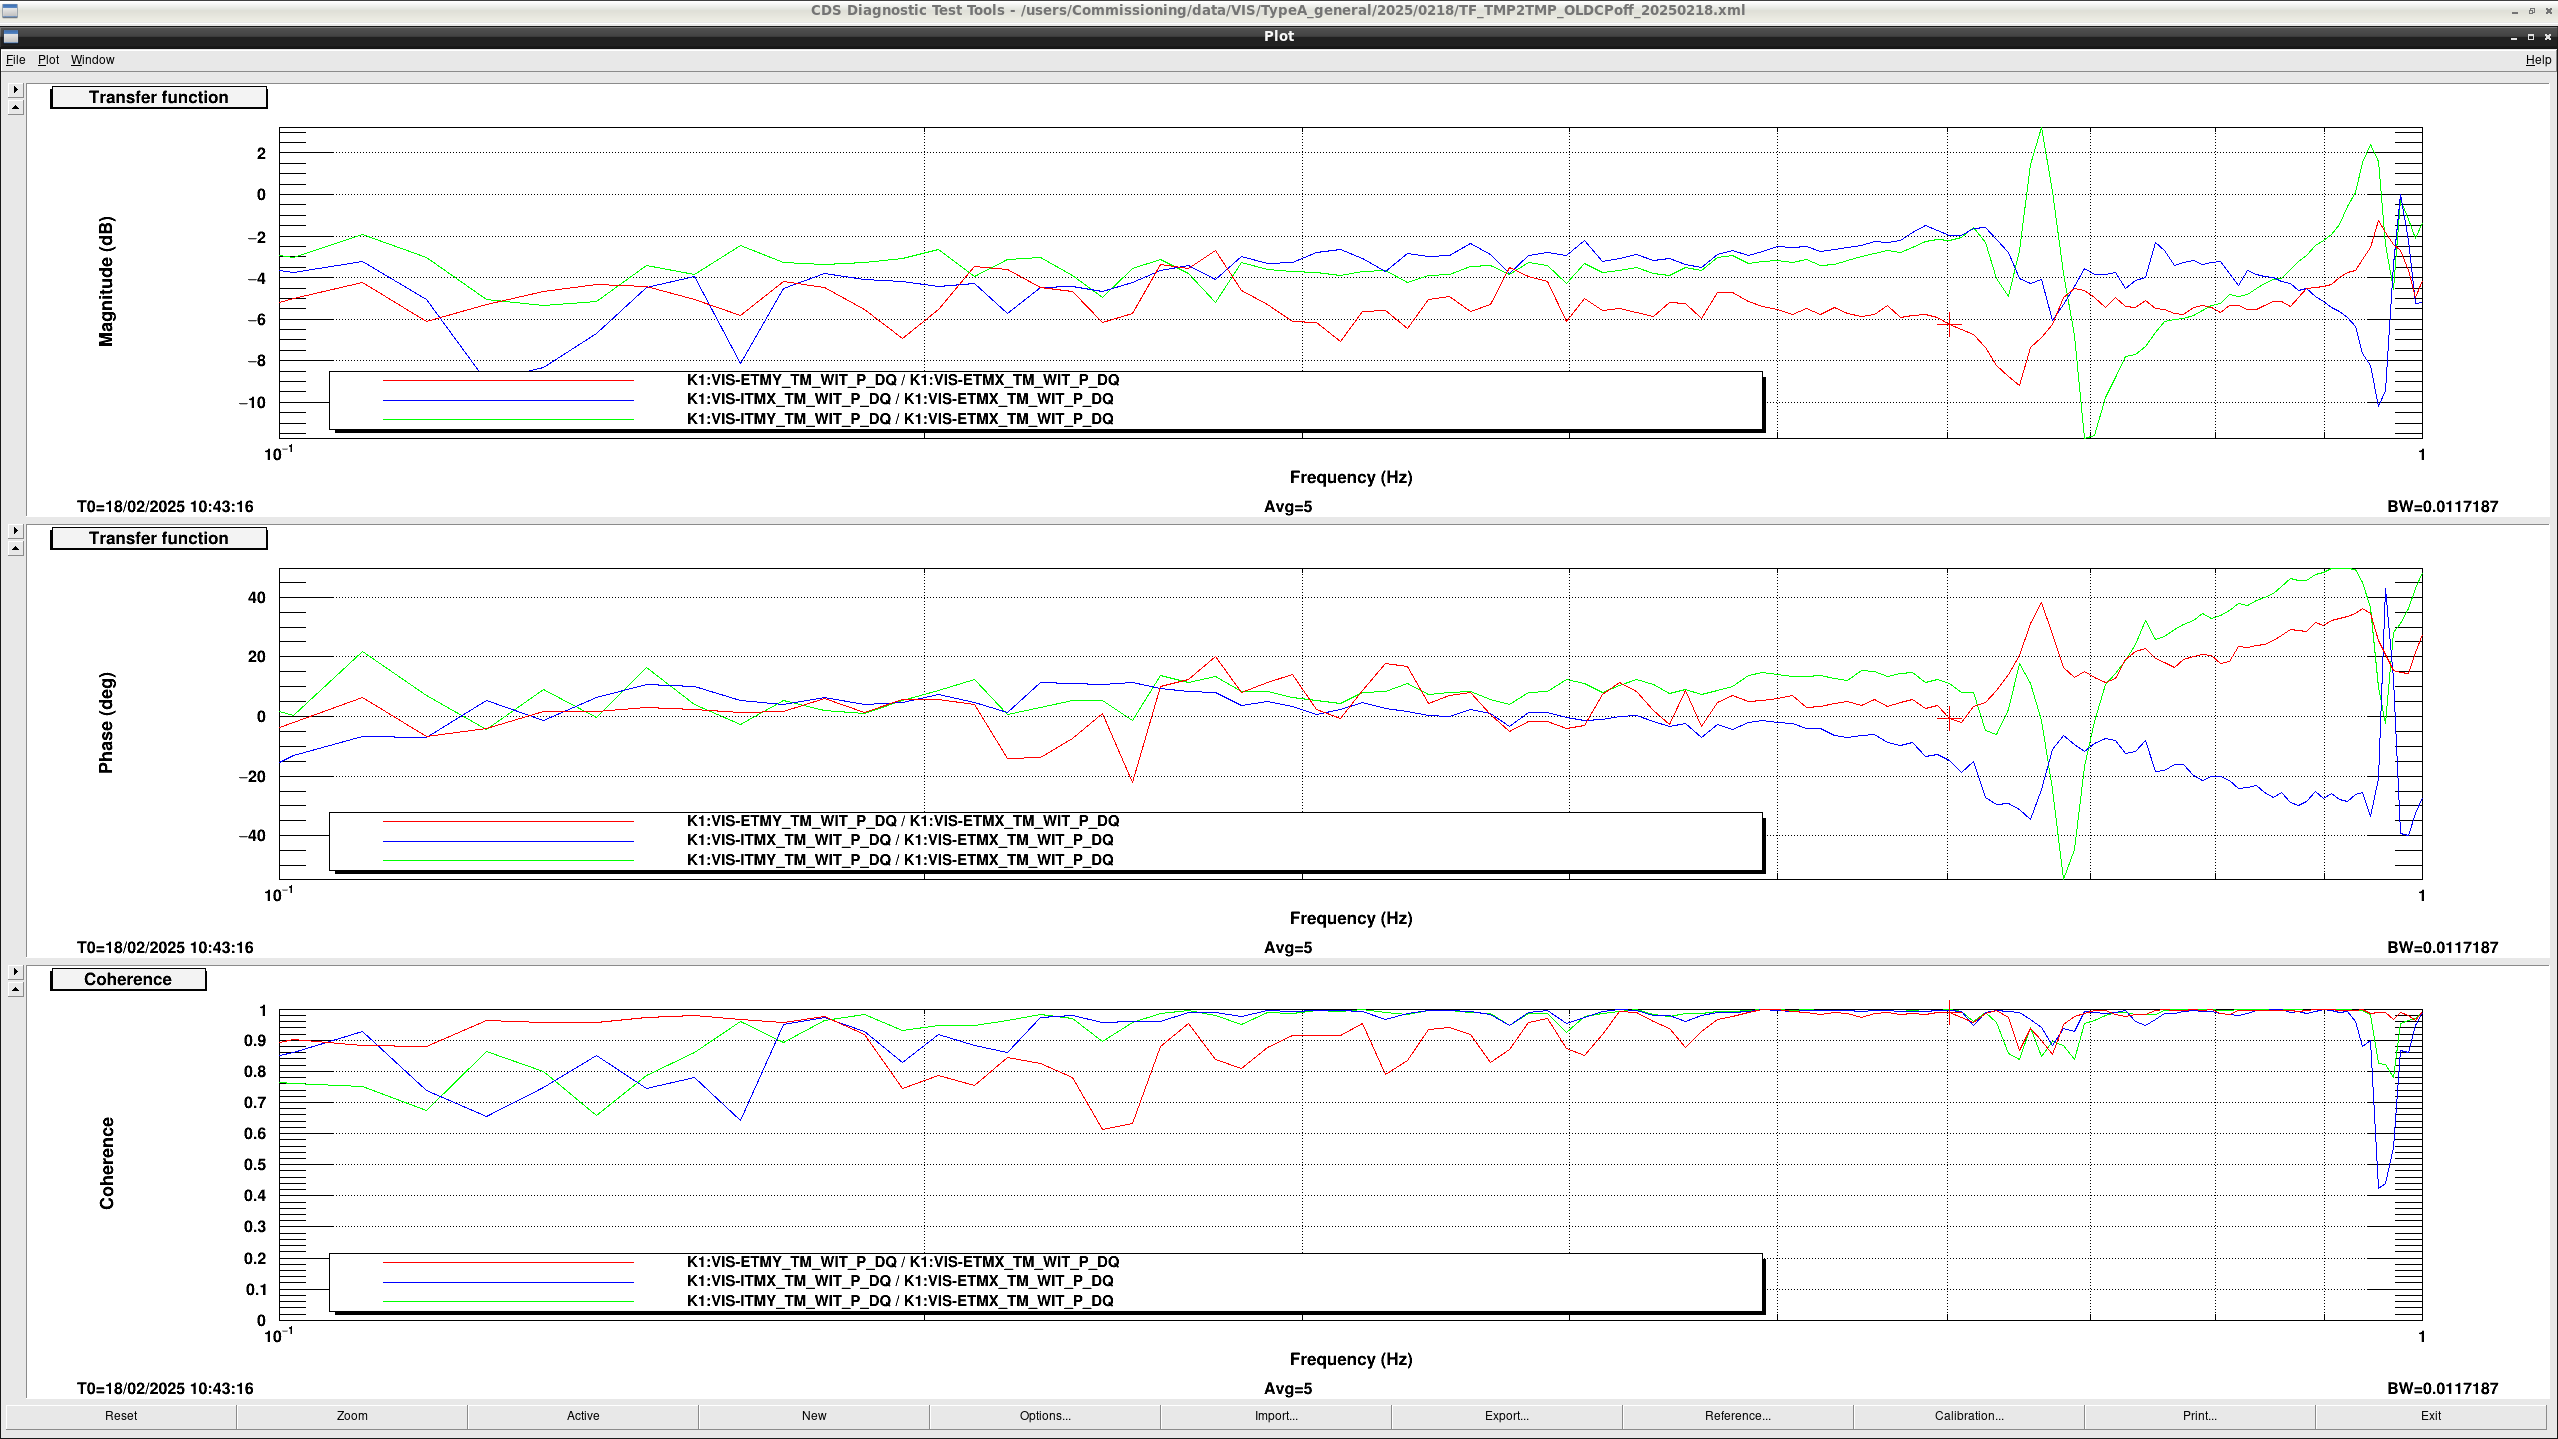Image resolution: width=2558 pixels, height=1439 pixels.
Task: Click ETMY/ETMX legend label in phase plot
Action: pos(903,821)
